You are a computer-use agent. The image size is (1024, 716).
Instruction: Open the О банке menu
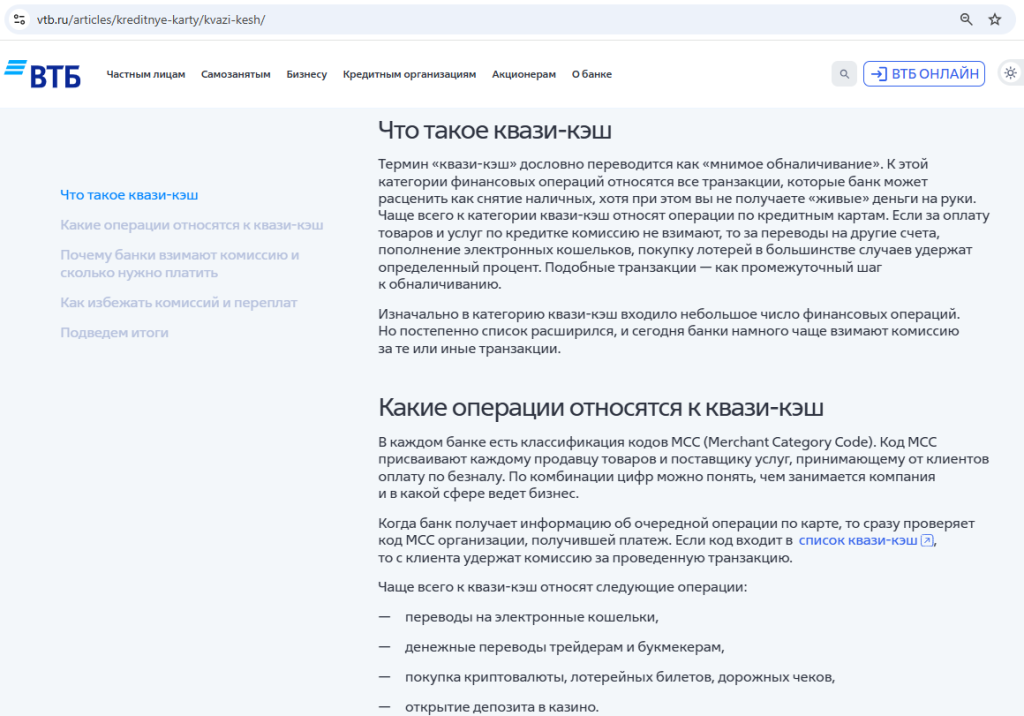point(591,73)
